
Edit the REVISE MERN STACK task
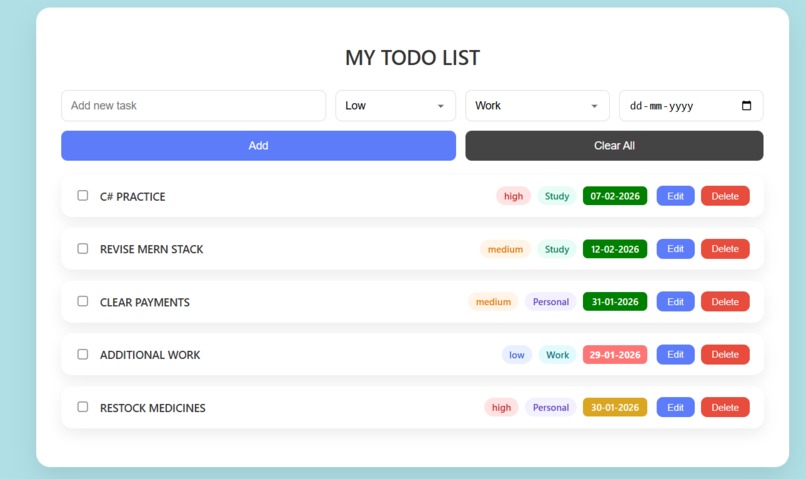675,249
